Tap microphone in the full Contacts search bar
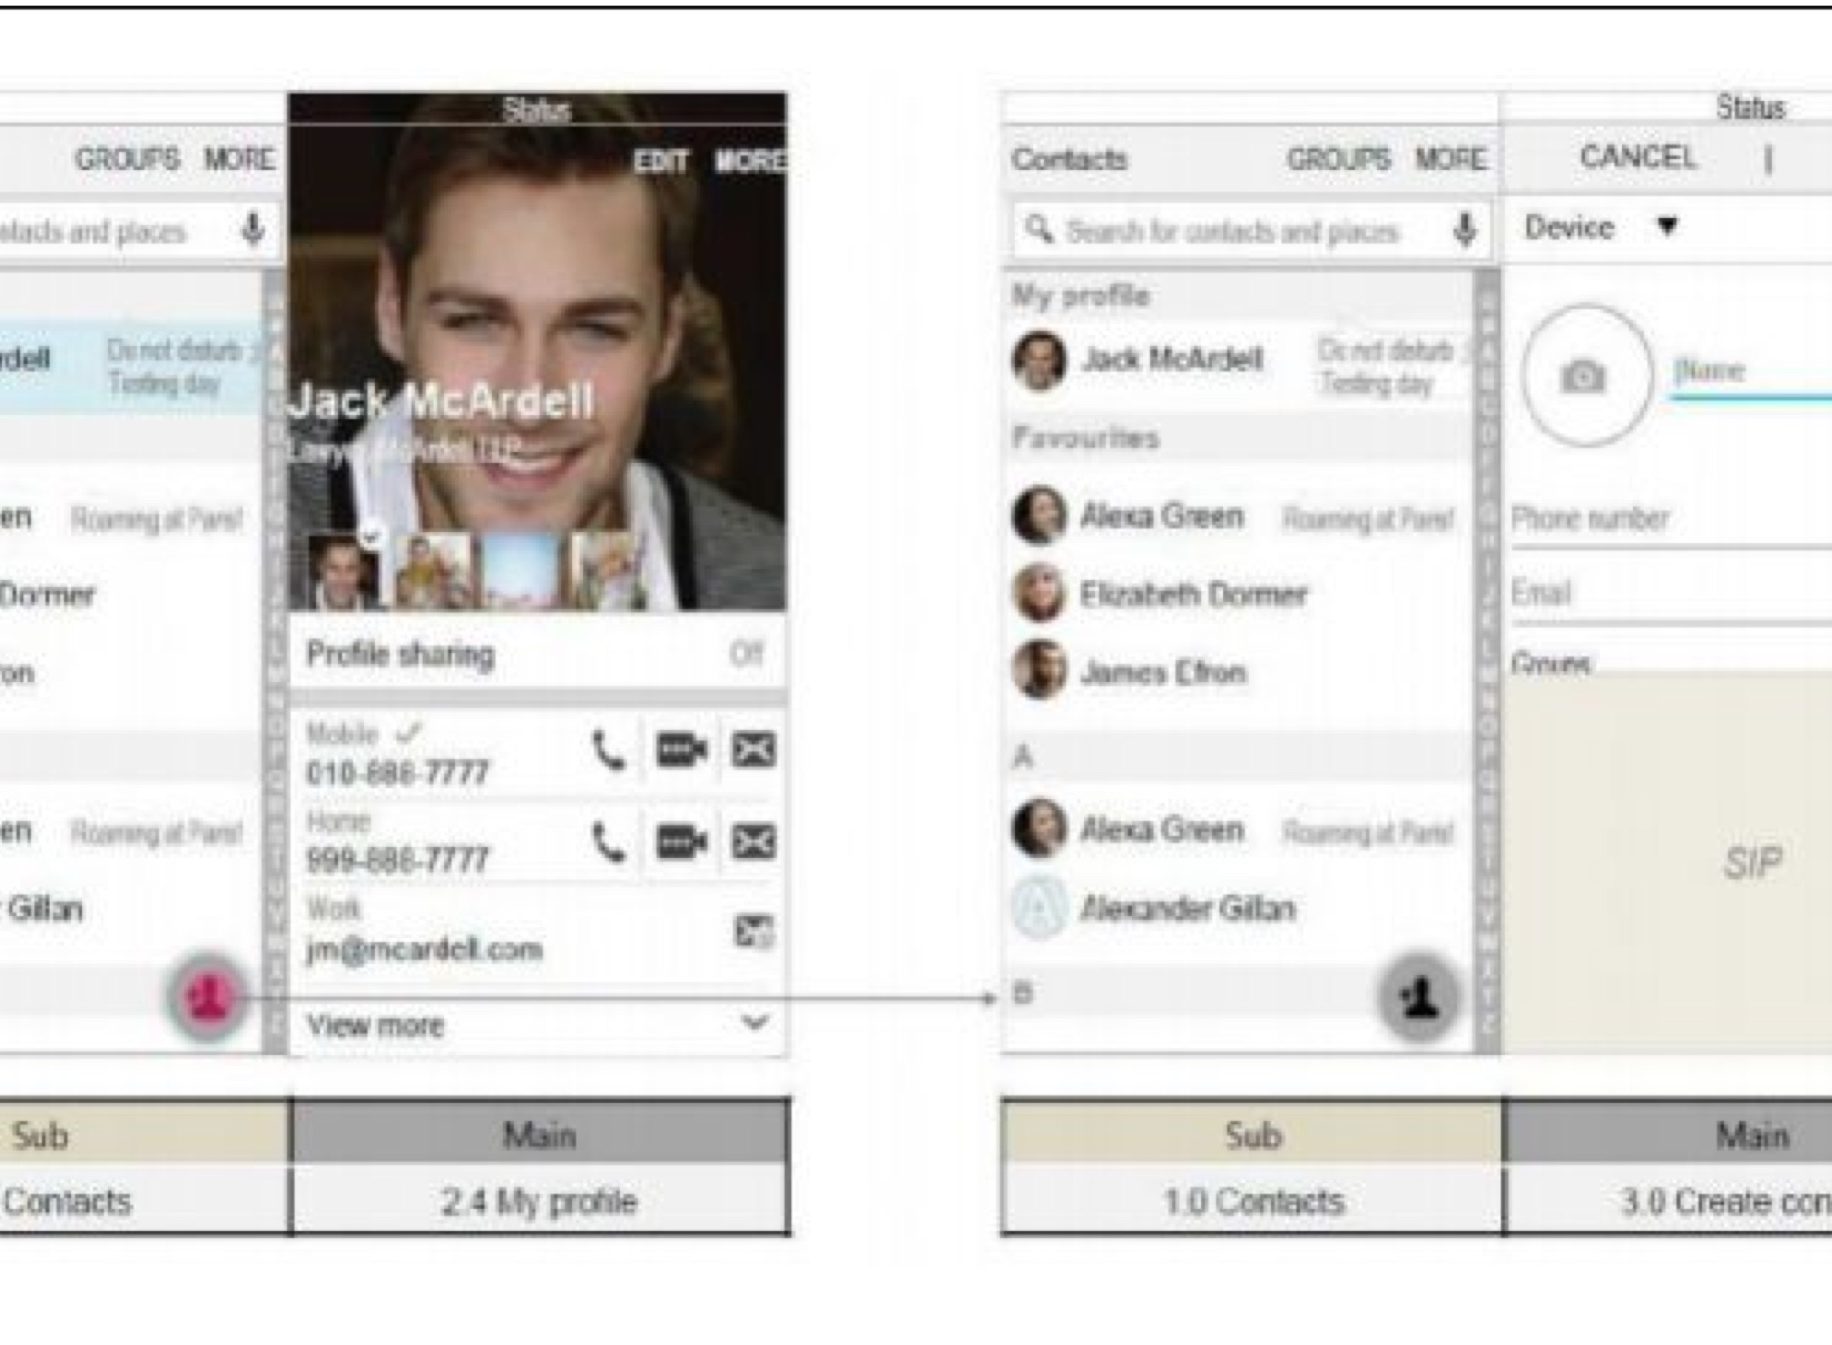 [1464, 230]
